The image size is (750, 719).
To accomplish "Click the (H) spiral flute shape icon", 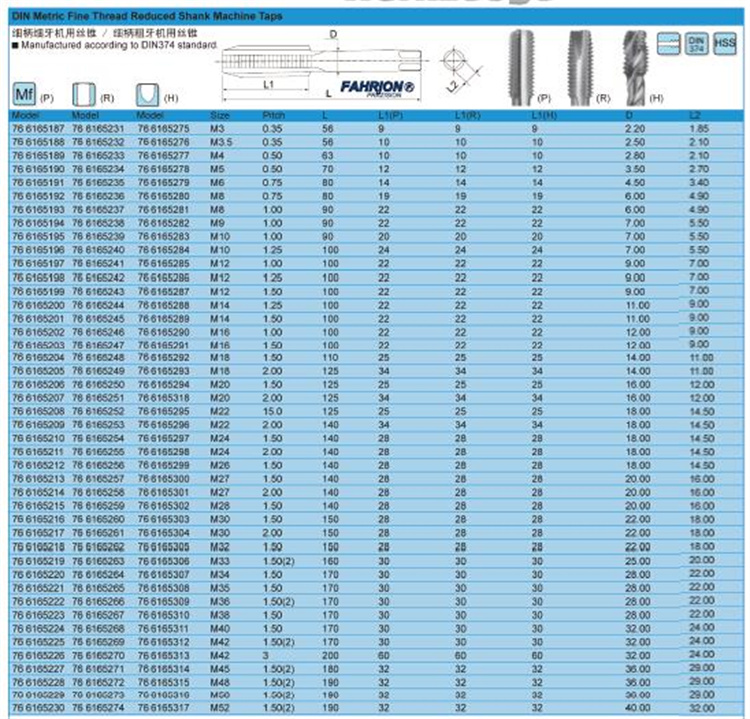I will 147,94.
